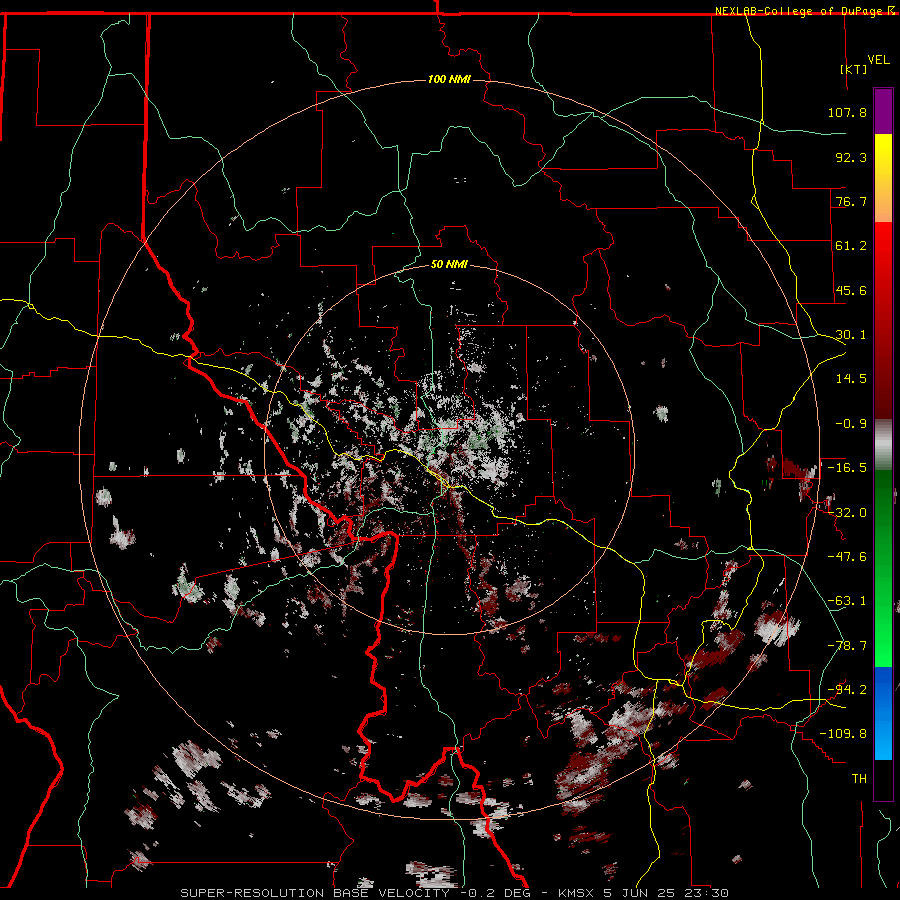Click the -94.2 velocity scale value
This screenshot has height=900, width=900.
[x=847, y=690]
